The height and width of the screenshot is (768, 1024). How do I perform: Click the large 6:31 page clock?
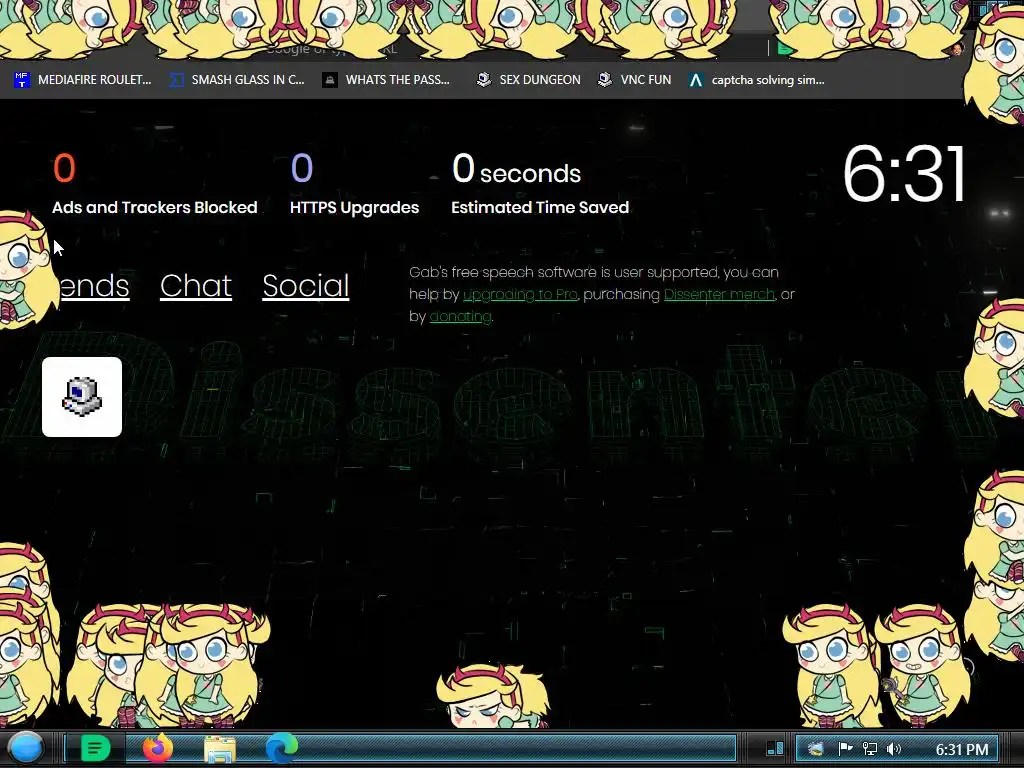[904, 174]
